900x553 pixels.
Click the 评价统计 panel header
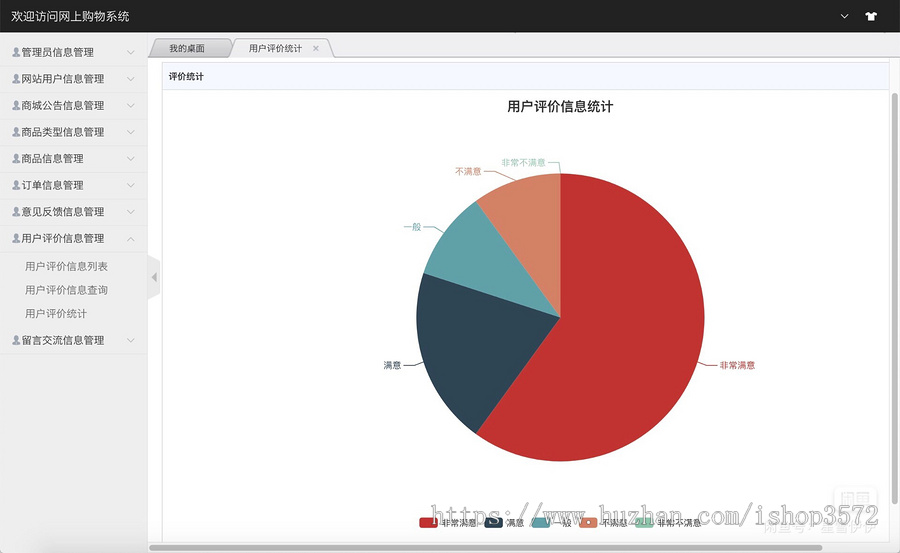[x=525, y=76]
